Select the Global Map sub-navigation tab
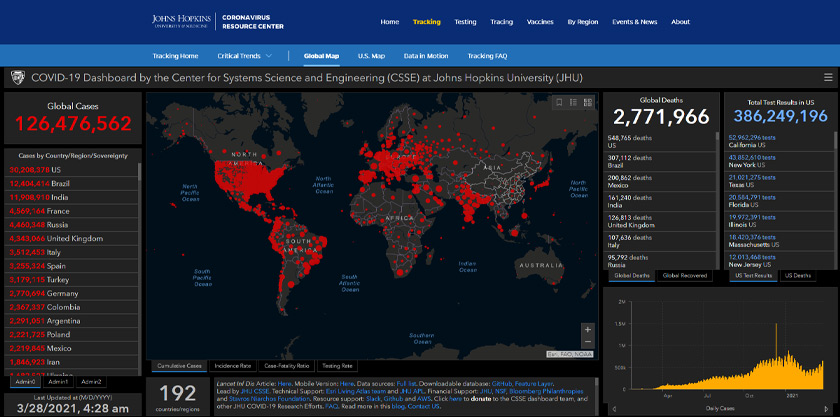This screenshot has width=840, height=417. (x=321, y=56)
